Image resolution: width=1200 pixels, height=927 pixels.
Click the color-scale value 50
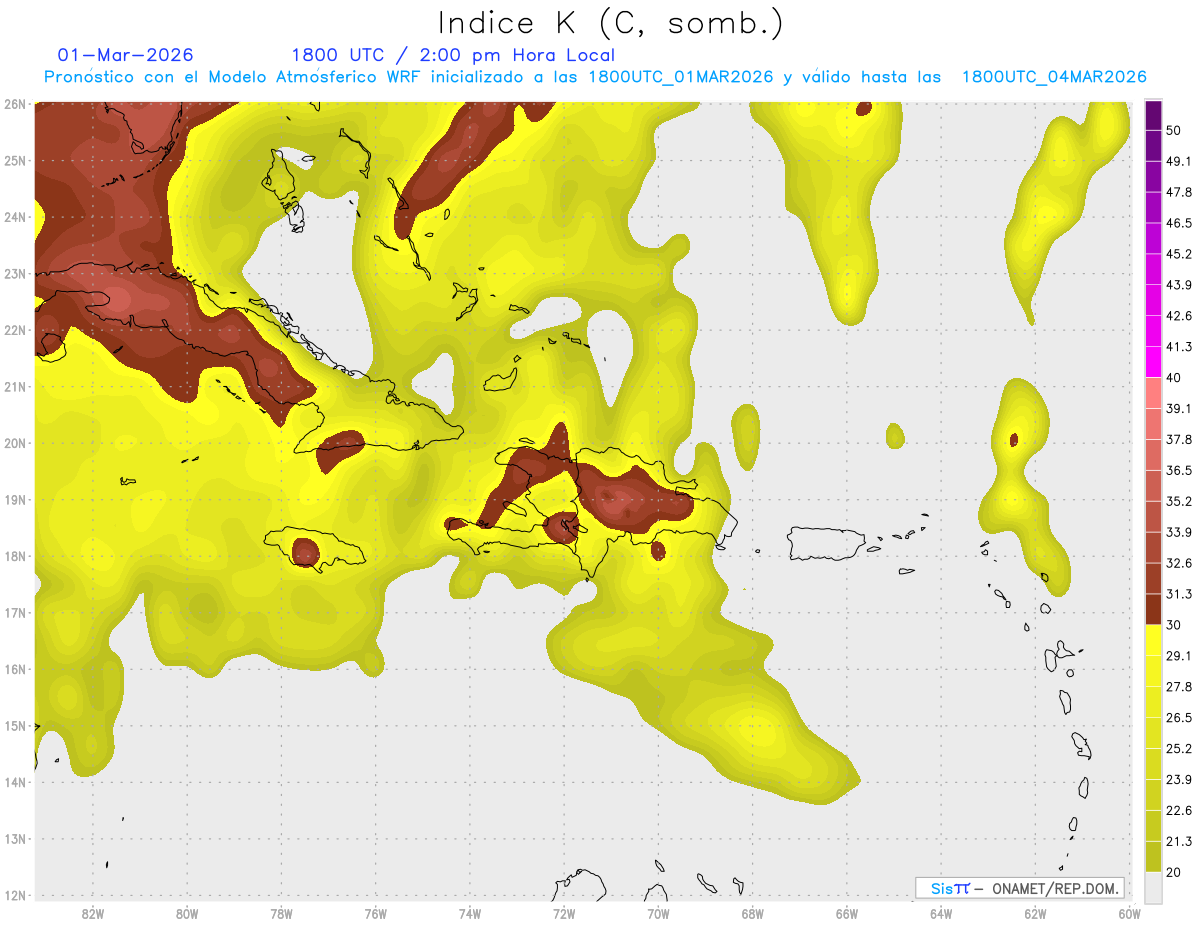click(x=1174, y=131)
